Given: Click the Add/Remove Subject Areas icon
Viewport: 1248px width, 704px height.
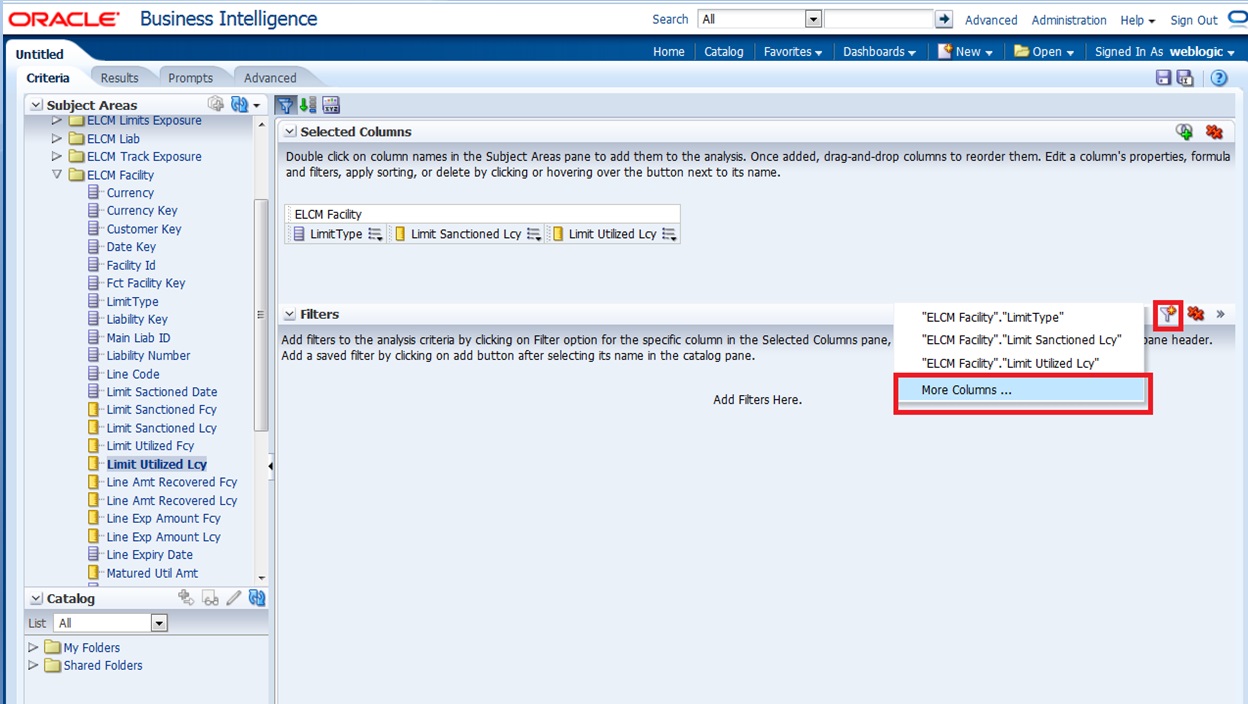Looking at the screenshot, I should coord(216,104).
